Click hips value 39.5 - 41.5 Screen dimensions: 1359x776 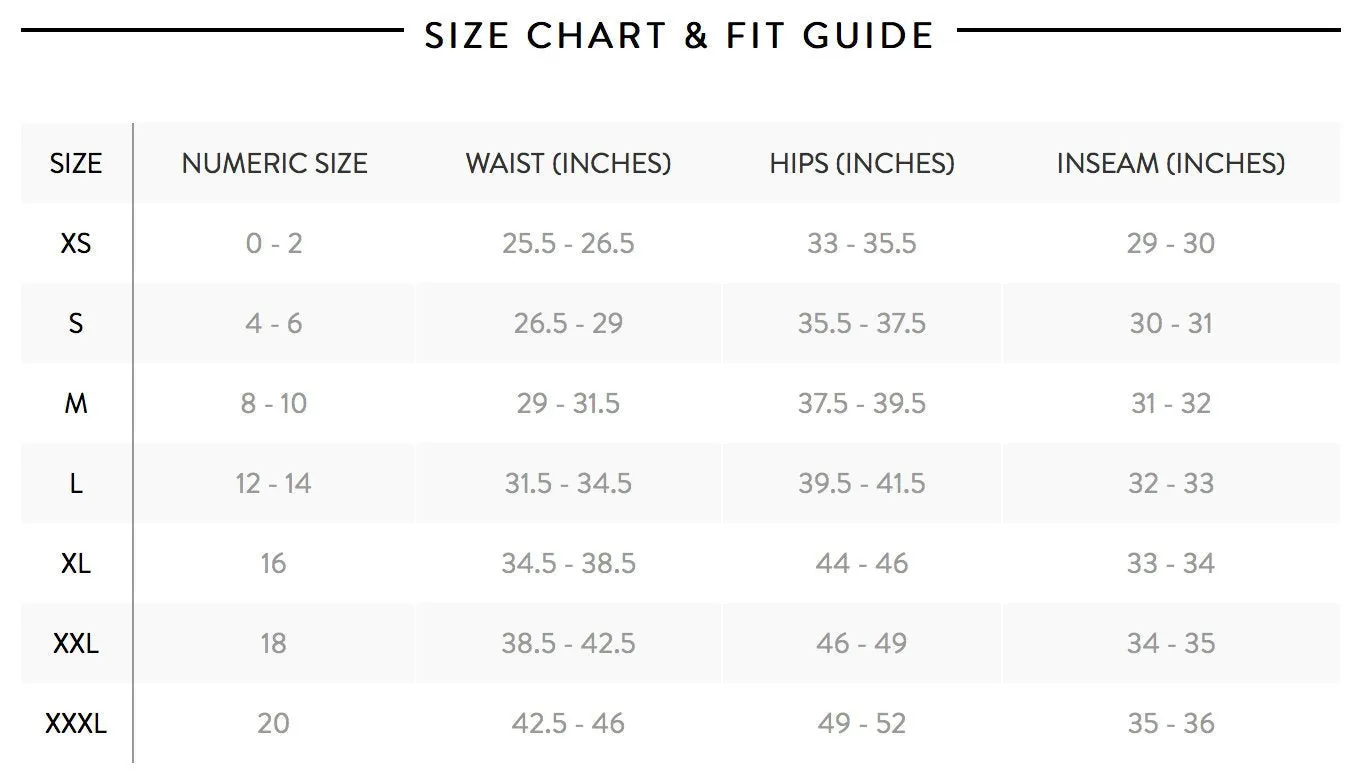click(862, 483)
